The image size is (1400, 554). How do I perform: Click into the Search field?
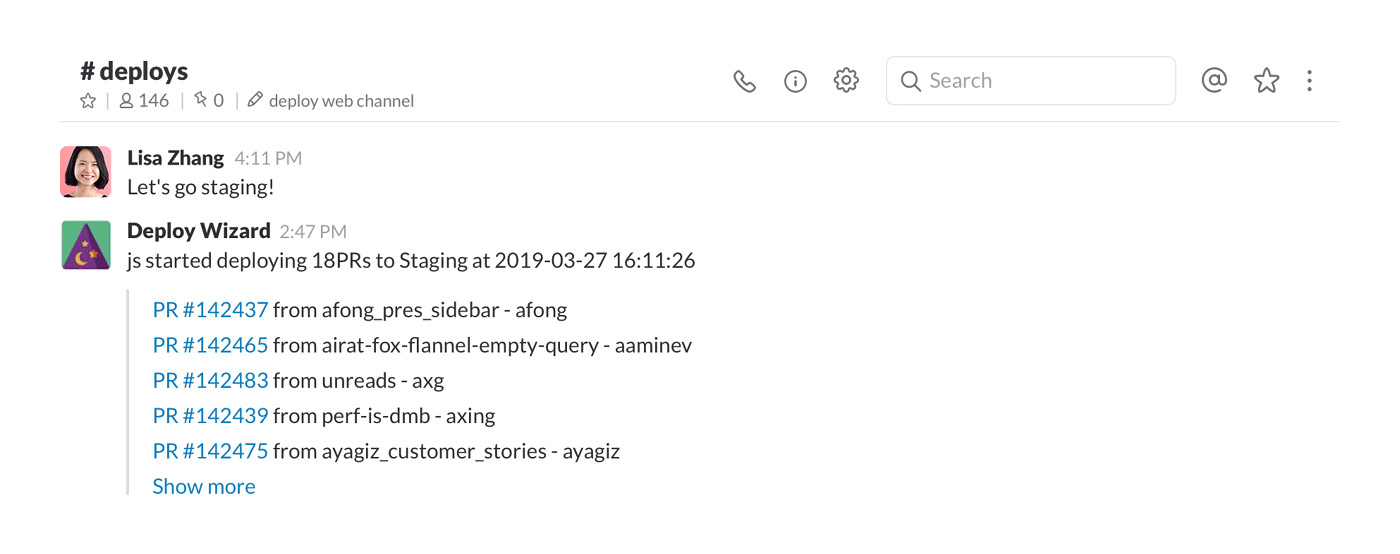[1031, 81]
